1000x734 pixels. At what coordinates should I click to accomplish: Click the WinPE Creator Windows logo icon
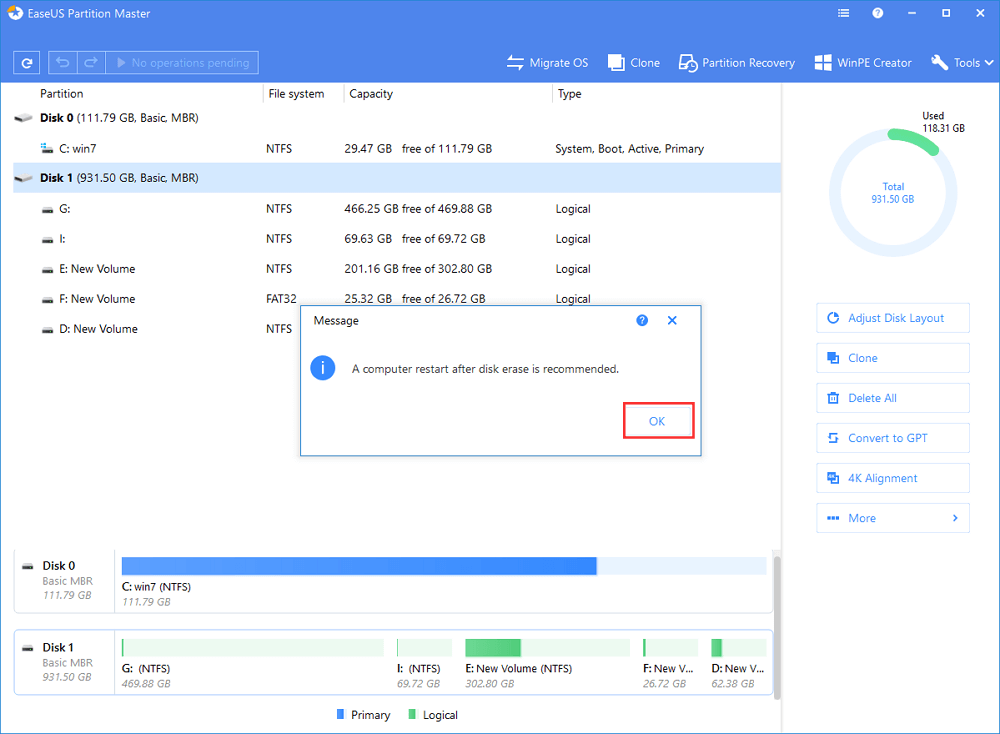click(x=823, y=62)
